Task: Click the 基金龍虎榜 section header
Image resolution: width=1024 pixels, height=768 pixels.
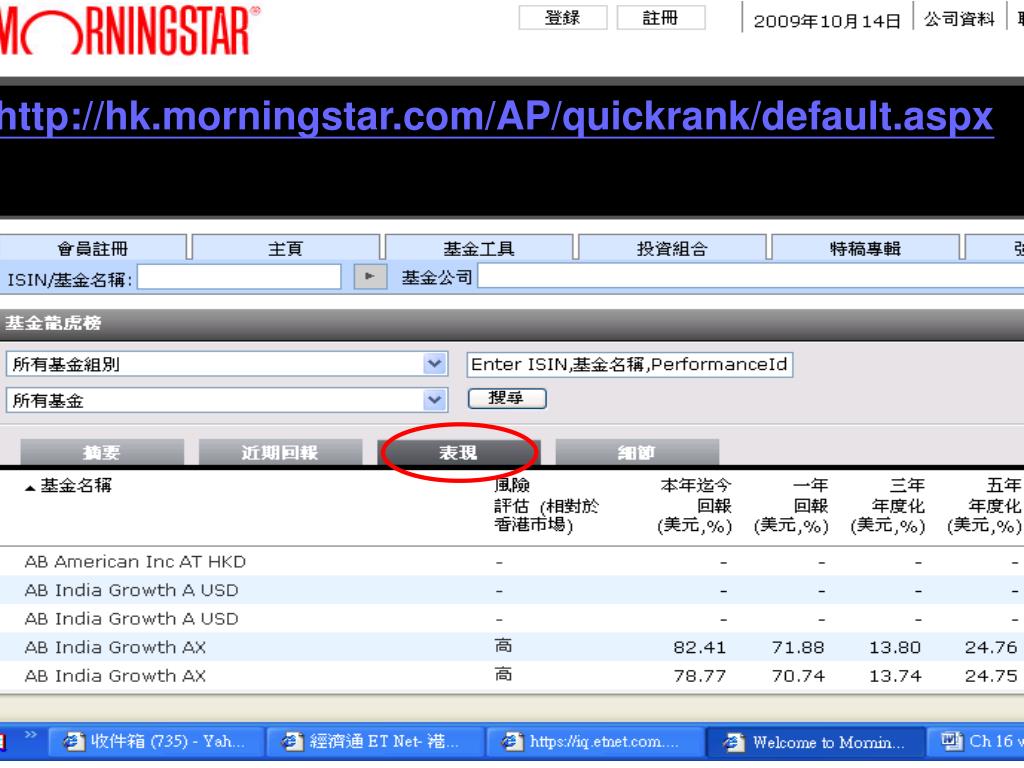Action: (x=54, y=323)
